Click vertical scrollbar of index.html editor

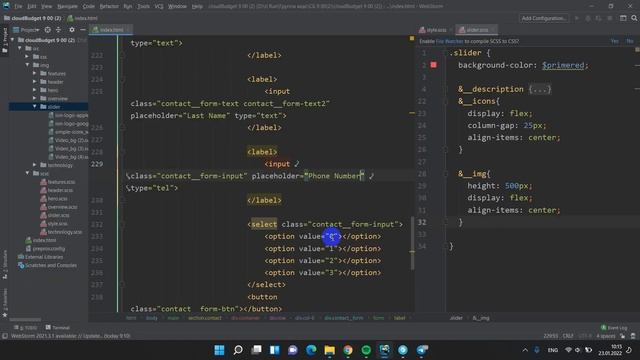[412, 243]
